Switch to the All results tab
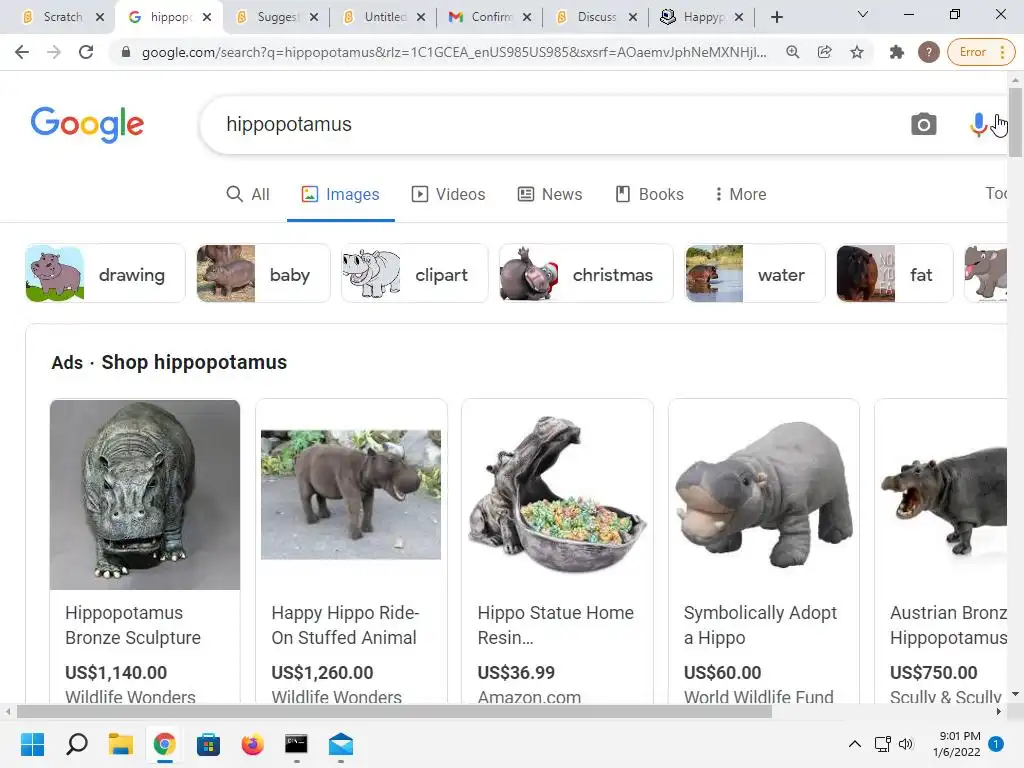Image resolution: width=1024 pixels, height=768 pixels. point(248,194)
